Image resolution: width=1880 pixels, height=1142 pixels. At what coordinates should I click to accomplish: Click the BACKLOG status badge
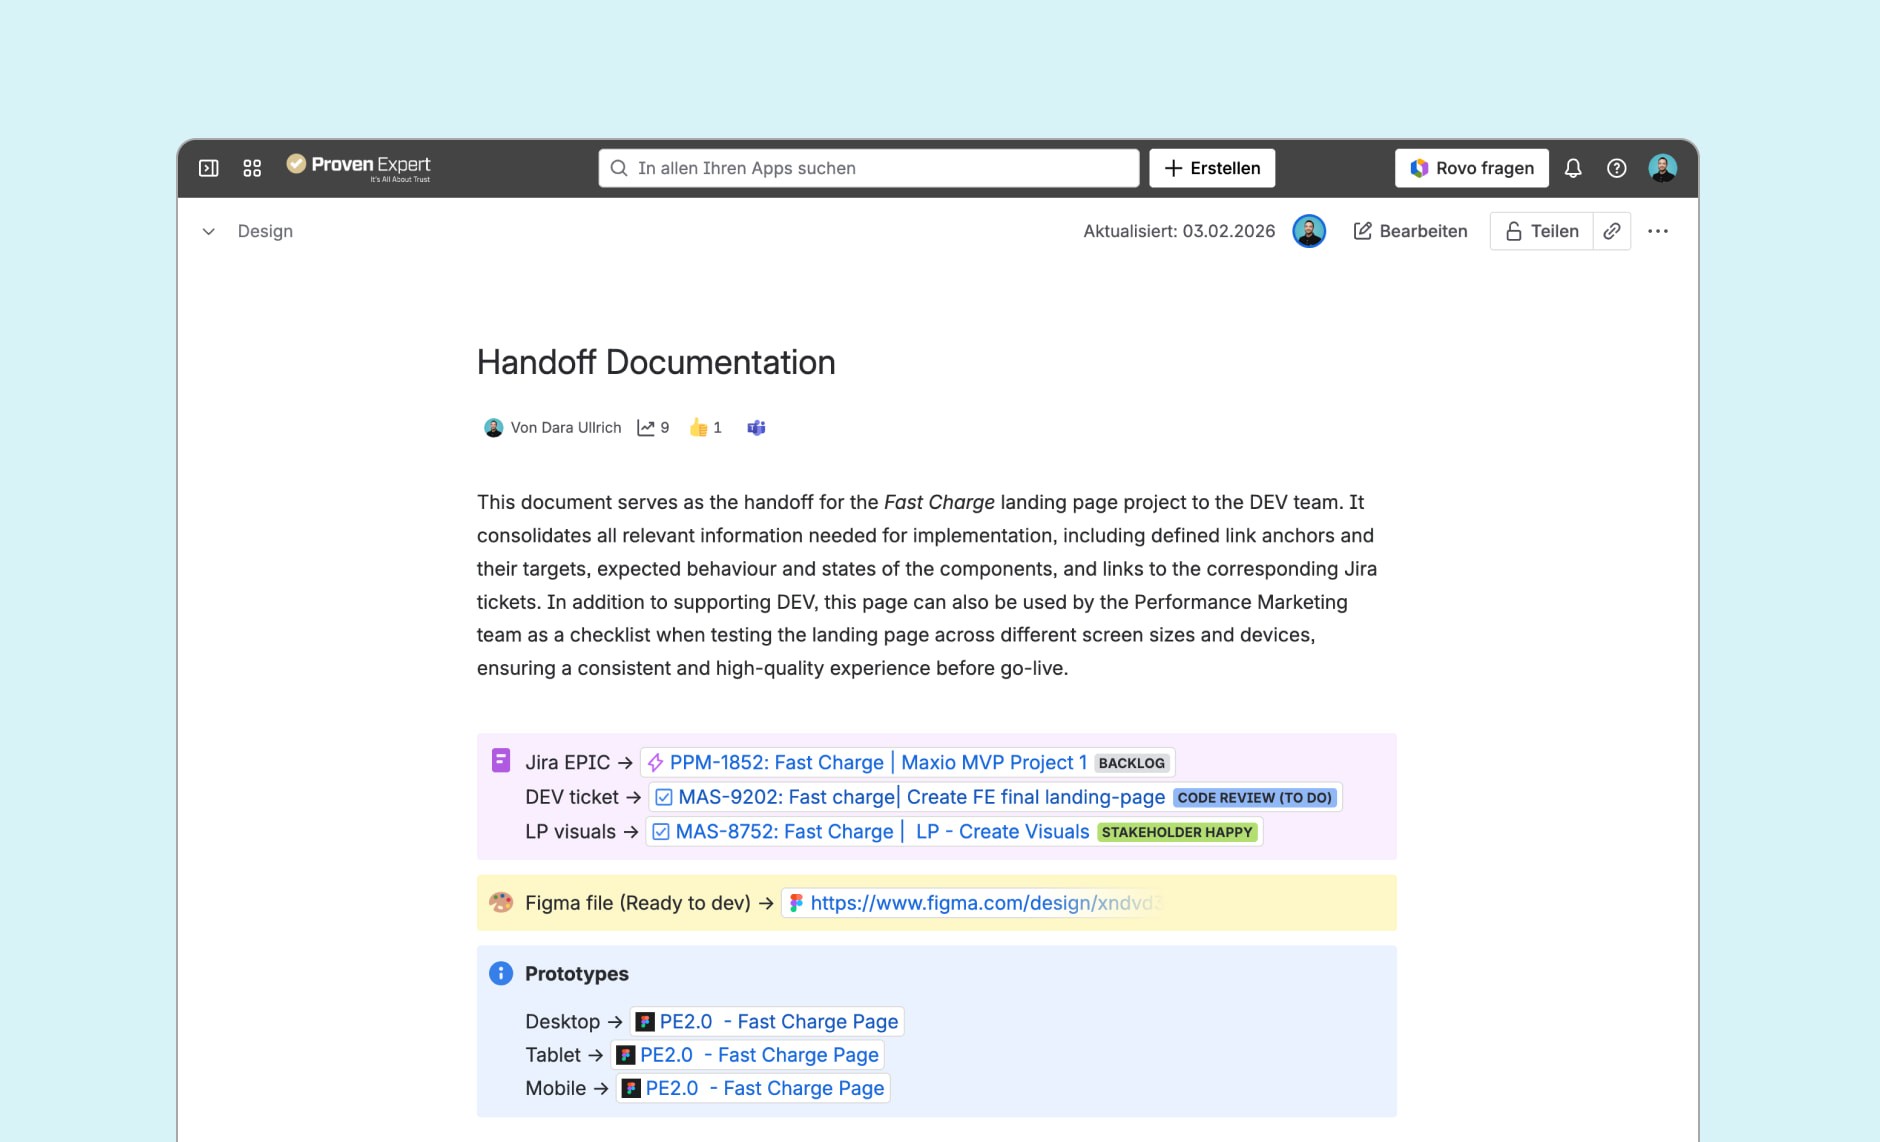pyautogui.click(x=1131, y=763)
